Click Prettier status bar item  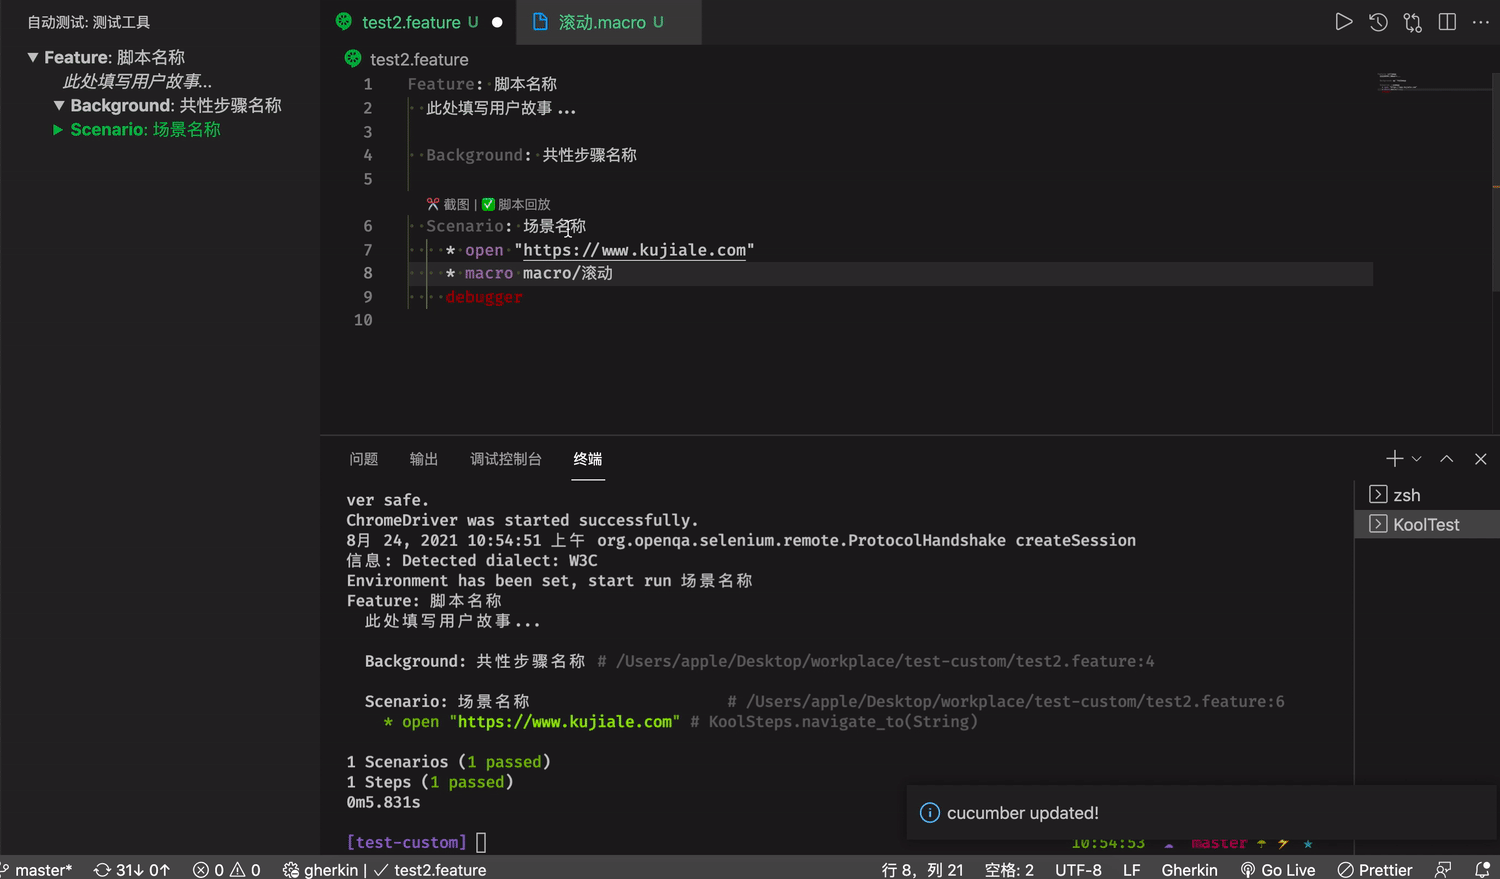[x=1375, y=870]
